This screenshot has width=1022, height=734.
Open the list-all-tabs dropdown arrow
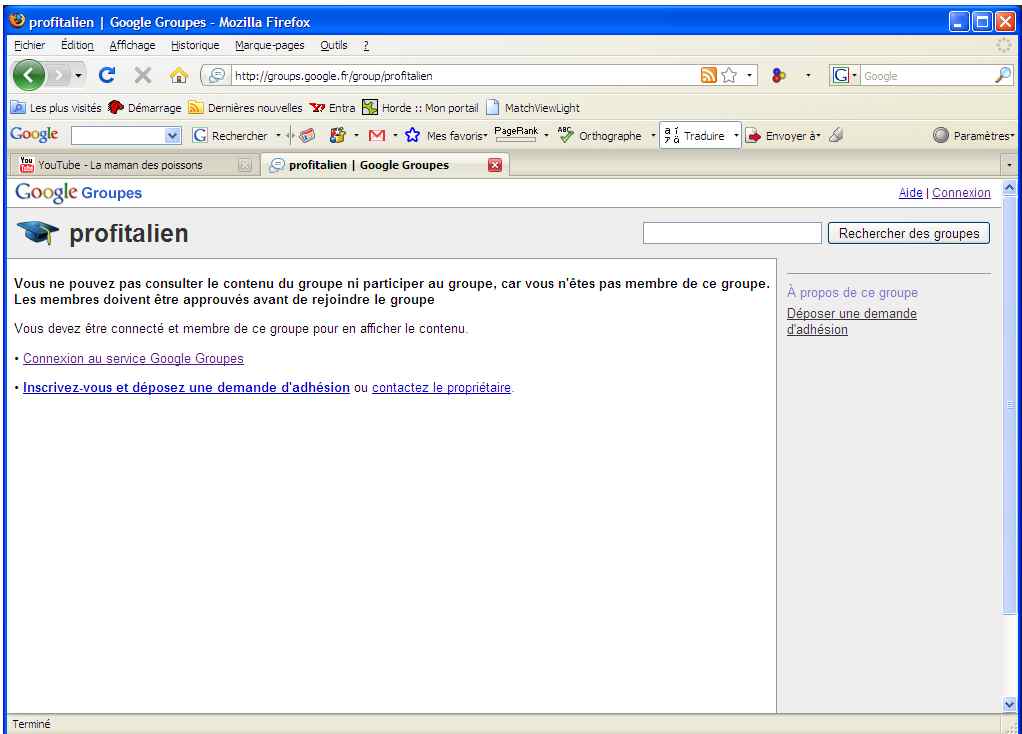click(x=1010, y=165)
